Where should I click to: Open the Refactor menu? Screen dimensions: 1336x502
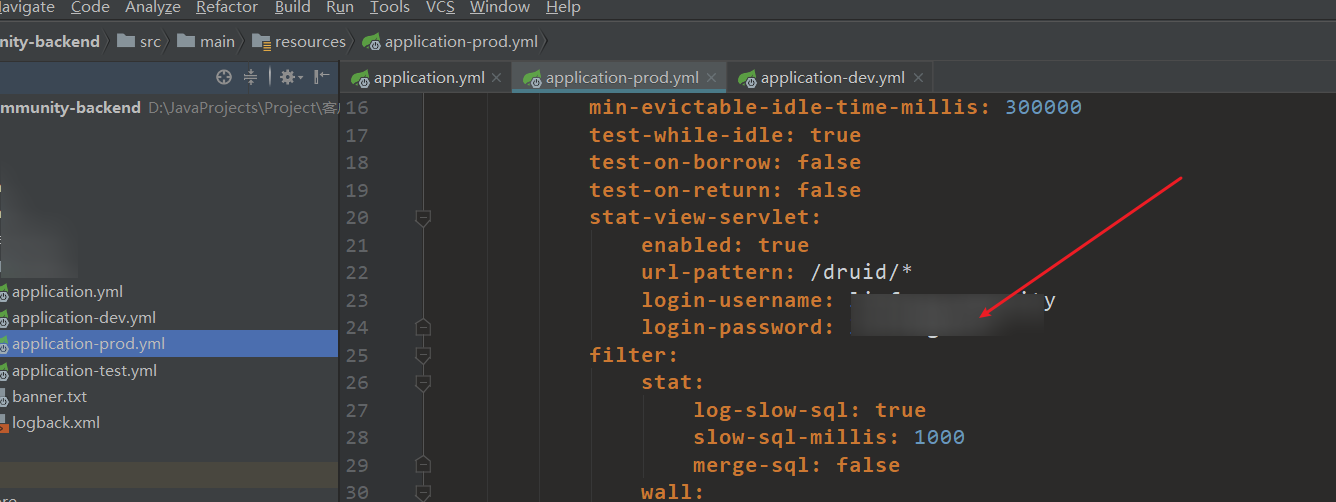[x=226, y=8]
